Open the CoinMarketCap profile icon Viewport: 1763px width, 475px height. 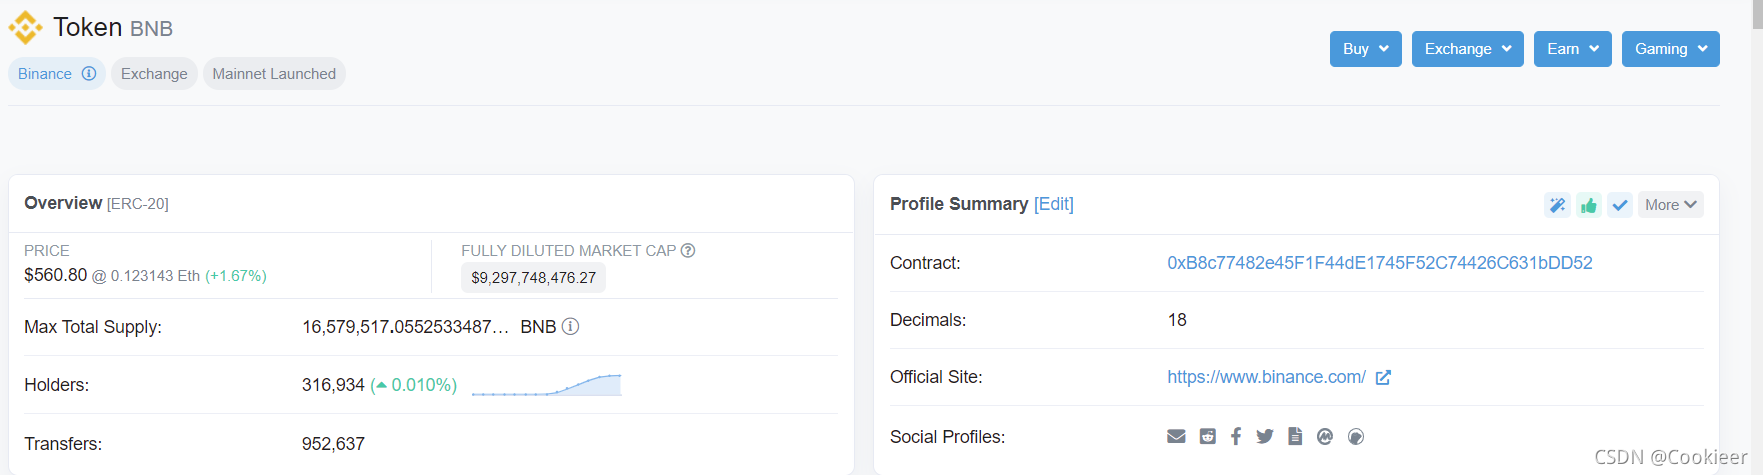(x=1325, y=436)
